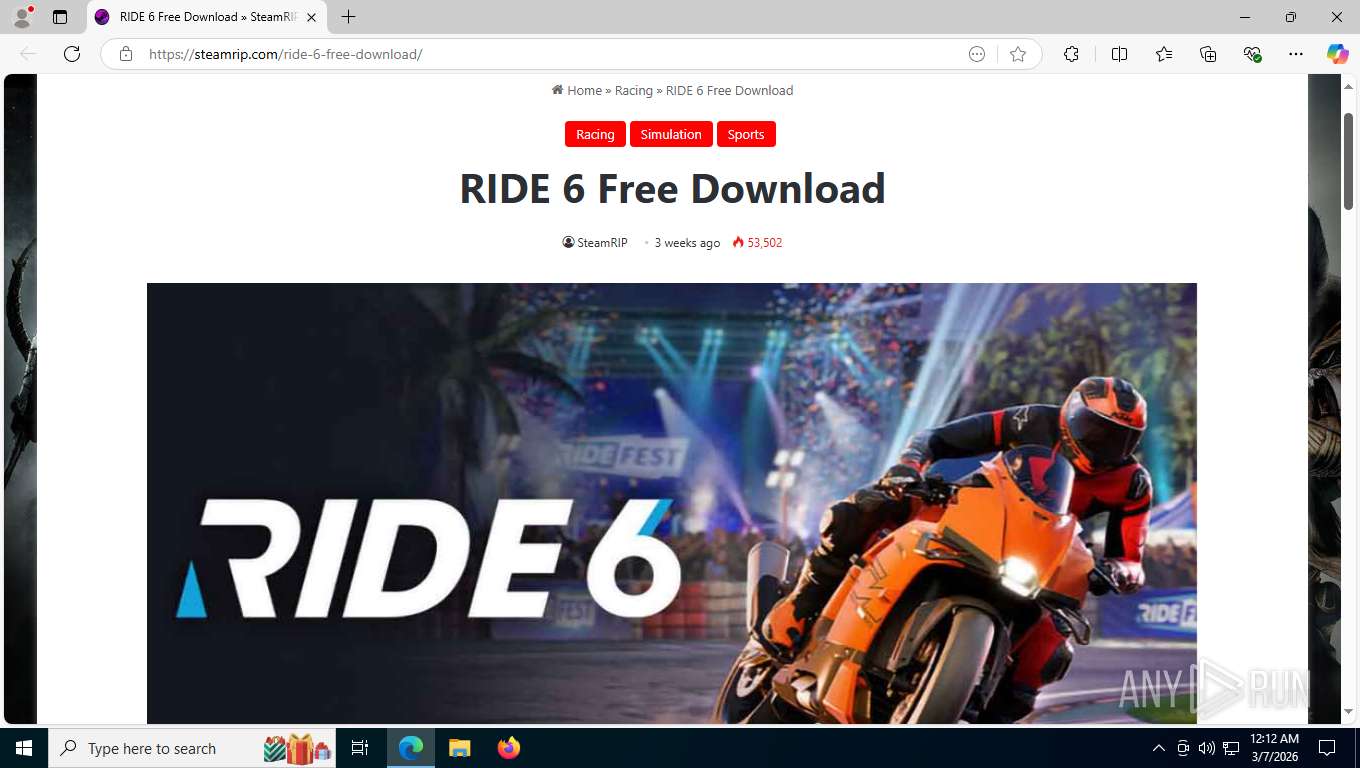This screenshot has width=1360, height=768.
Task: Open the SteamRIP author link
Action: tap(595, 243)
